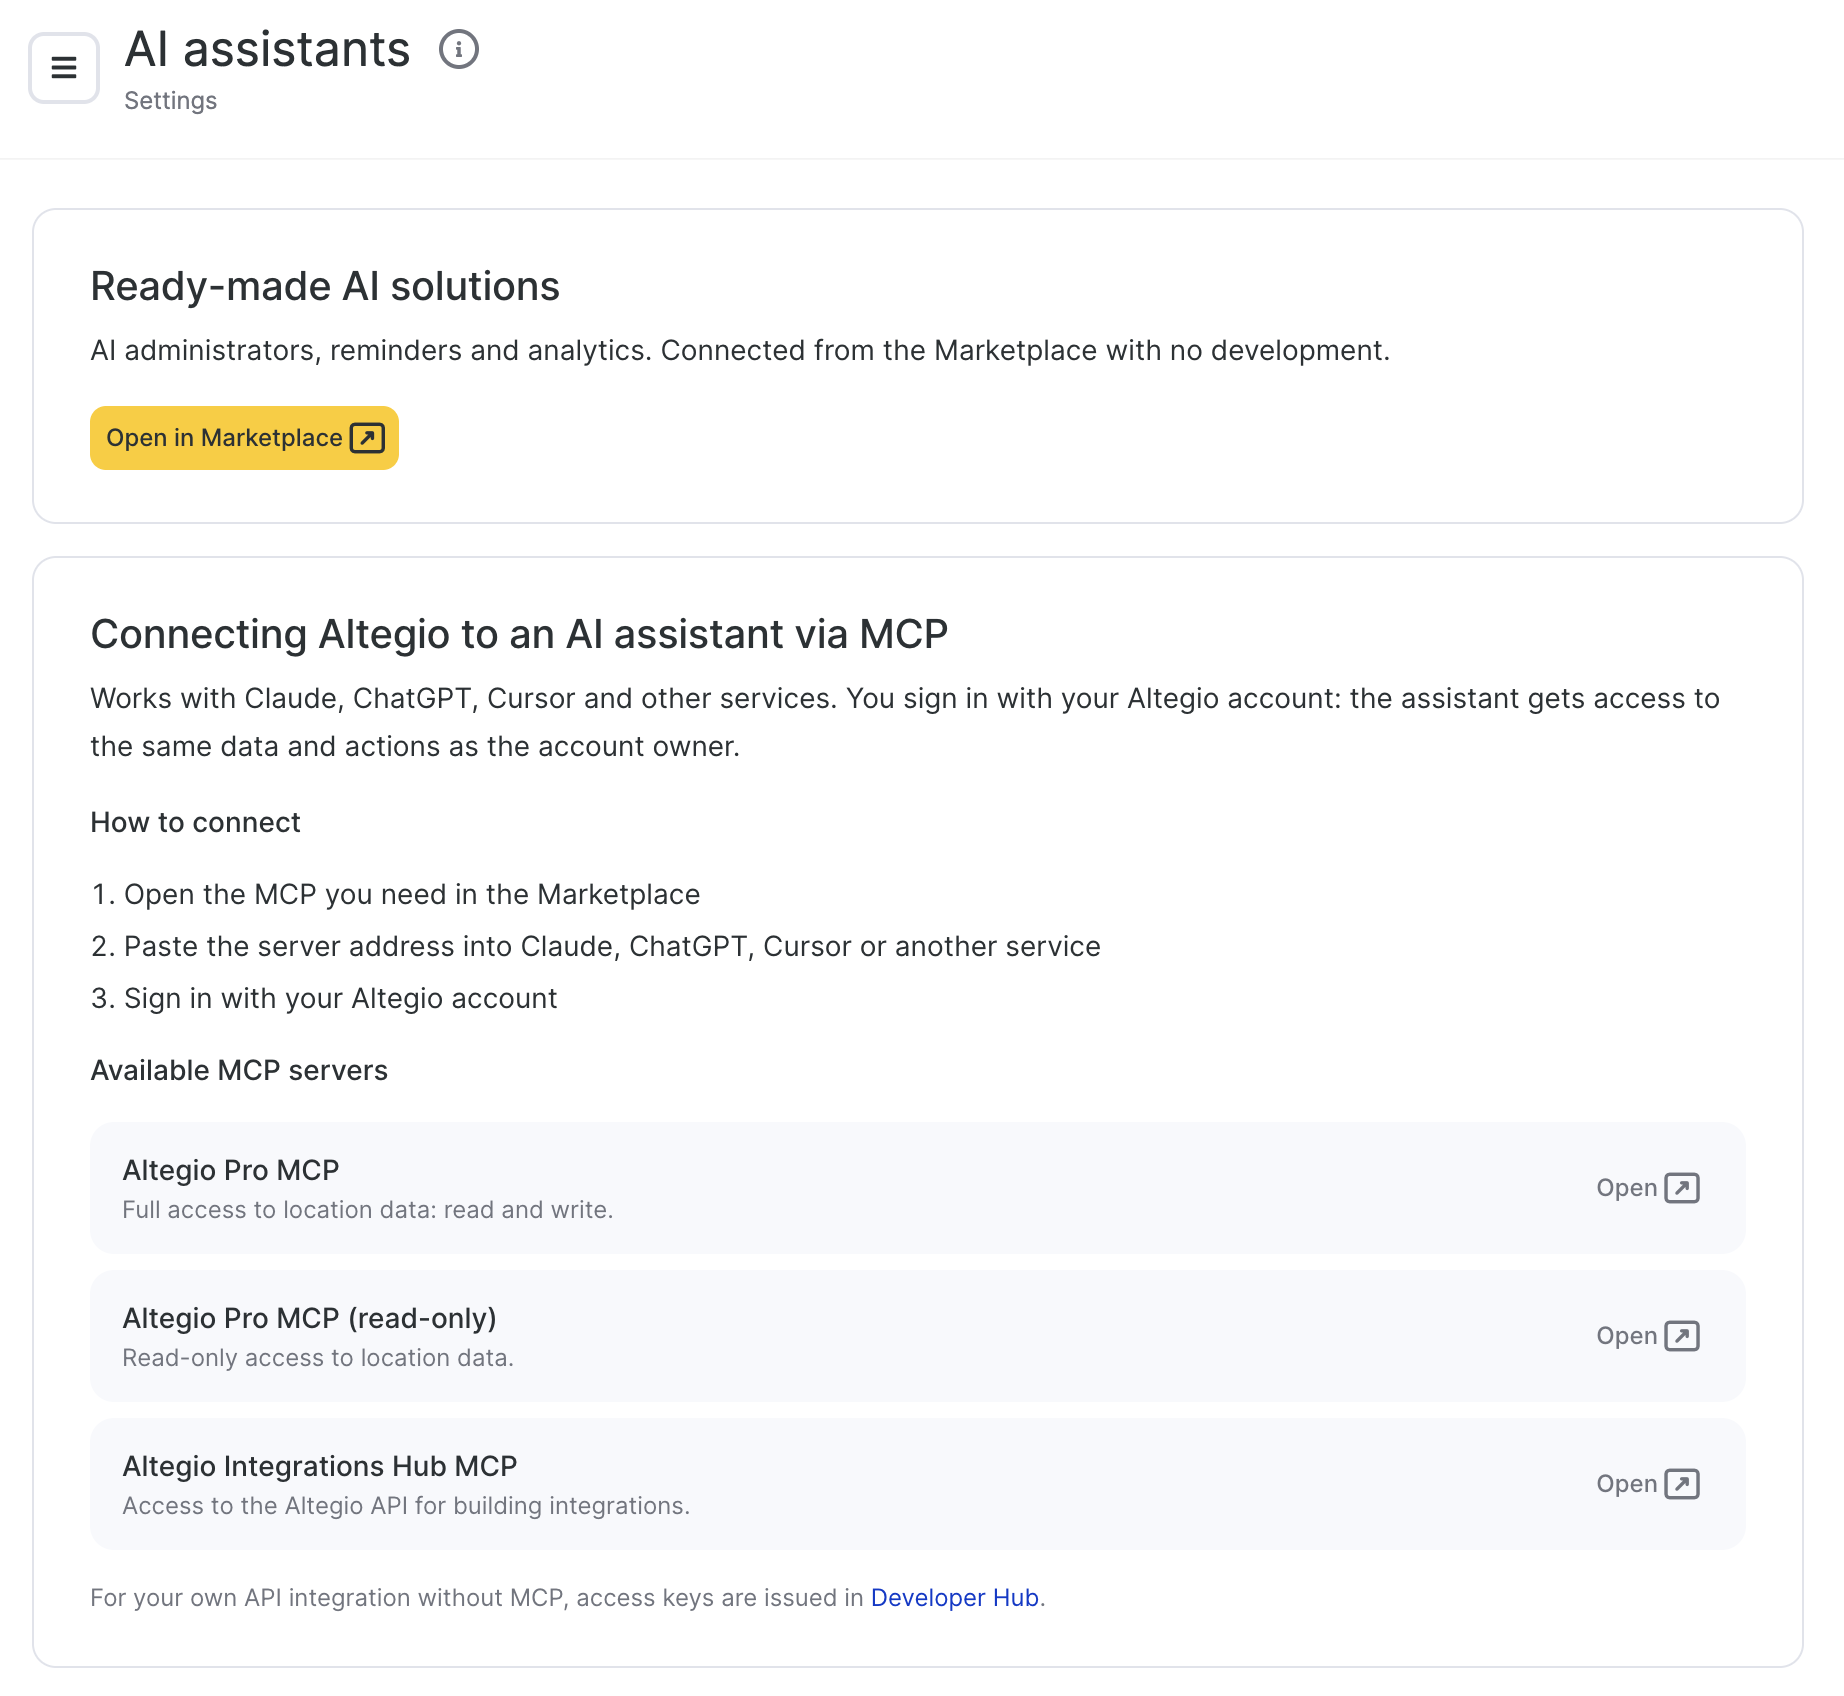The image size is (1844, 1696).
Task: Click step 3 Sign in with Altegio account
Action: [324, 998]
